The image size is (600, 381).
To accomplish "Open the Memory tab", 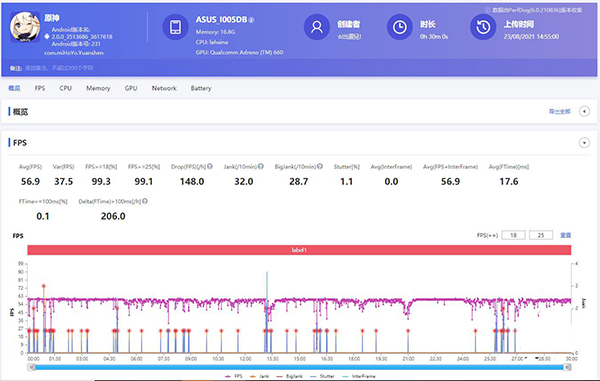I will 98,88.
